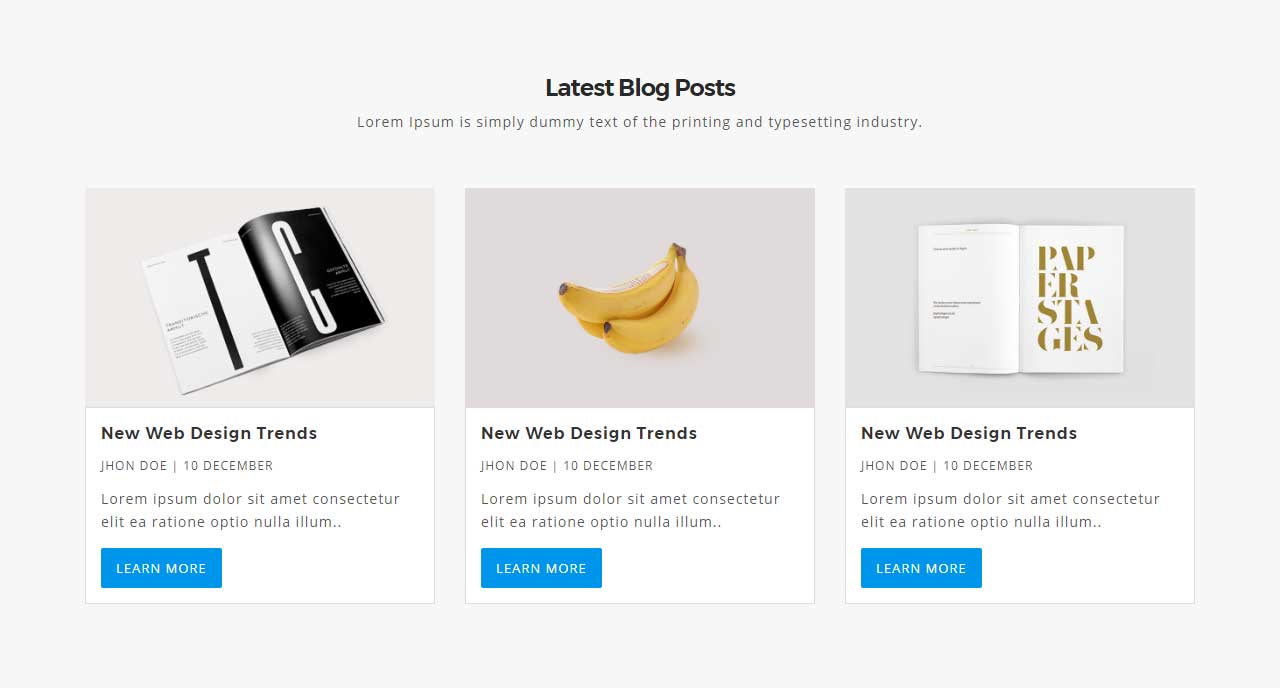Click the excerpt text in the magazine card
This screenshot has height=688, width=1280.
point(250,510)
